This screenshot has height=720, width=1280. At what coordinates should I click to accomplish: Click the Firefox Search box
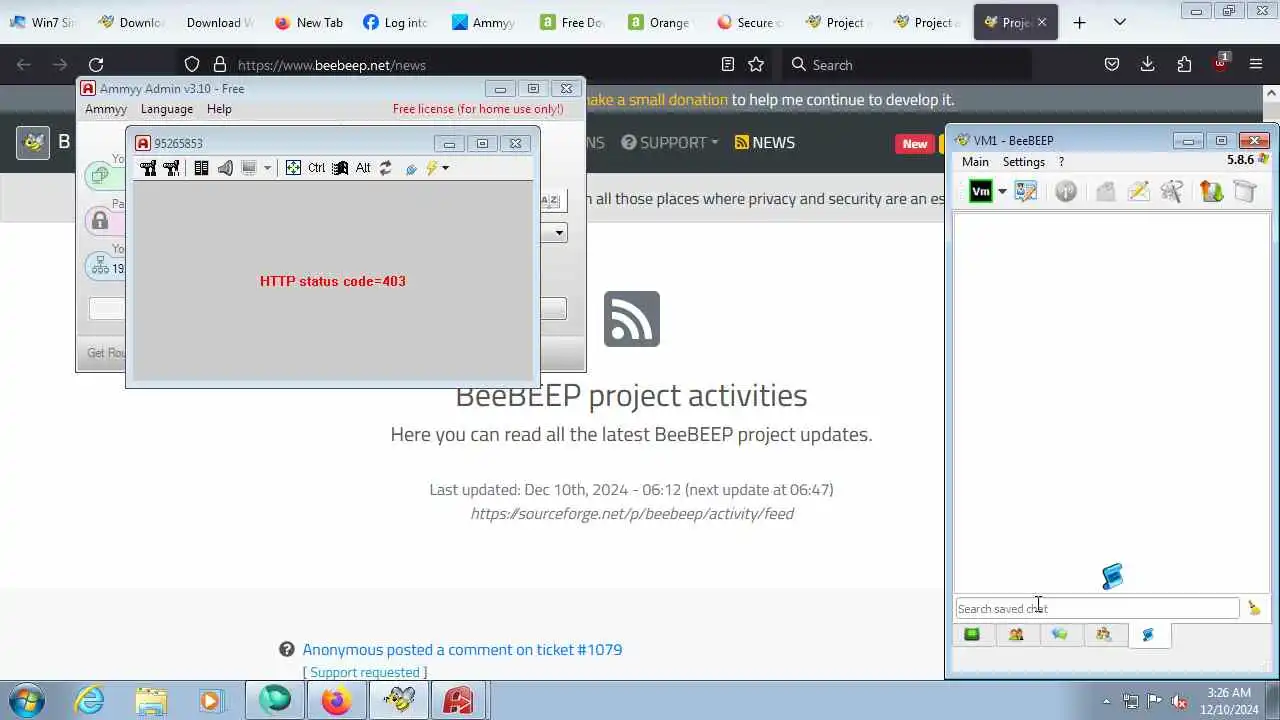[906, 65]
